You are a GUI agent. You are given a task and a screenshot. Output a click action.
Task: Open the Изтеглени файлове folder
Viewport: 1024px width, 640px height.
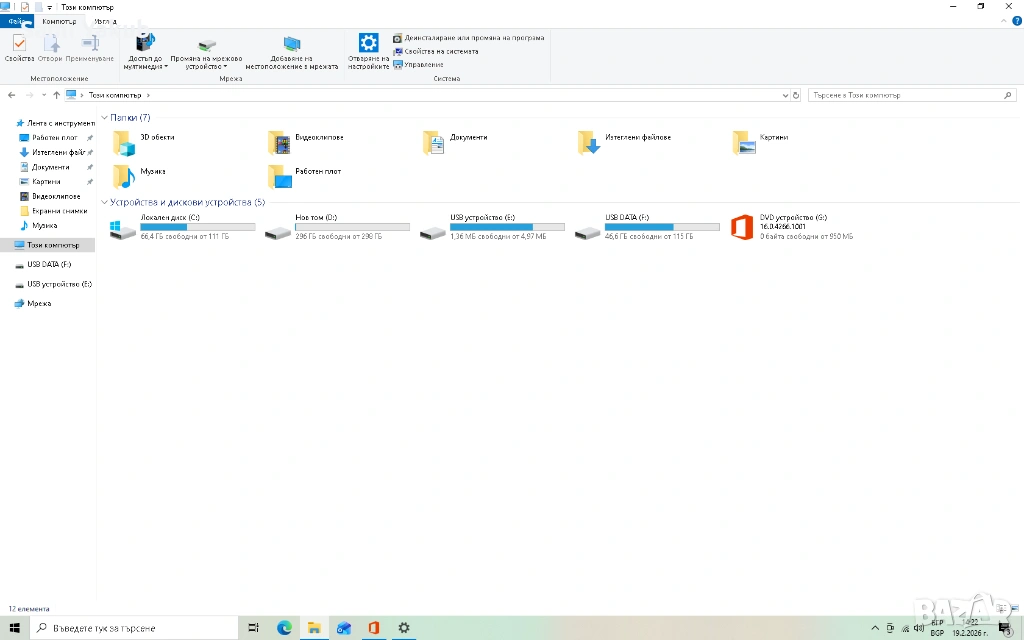[x=589, y=142]
